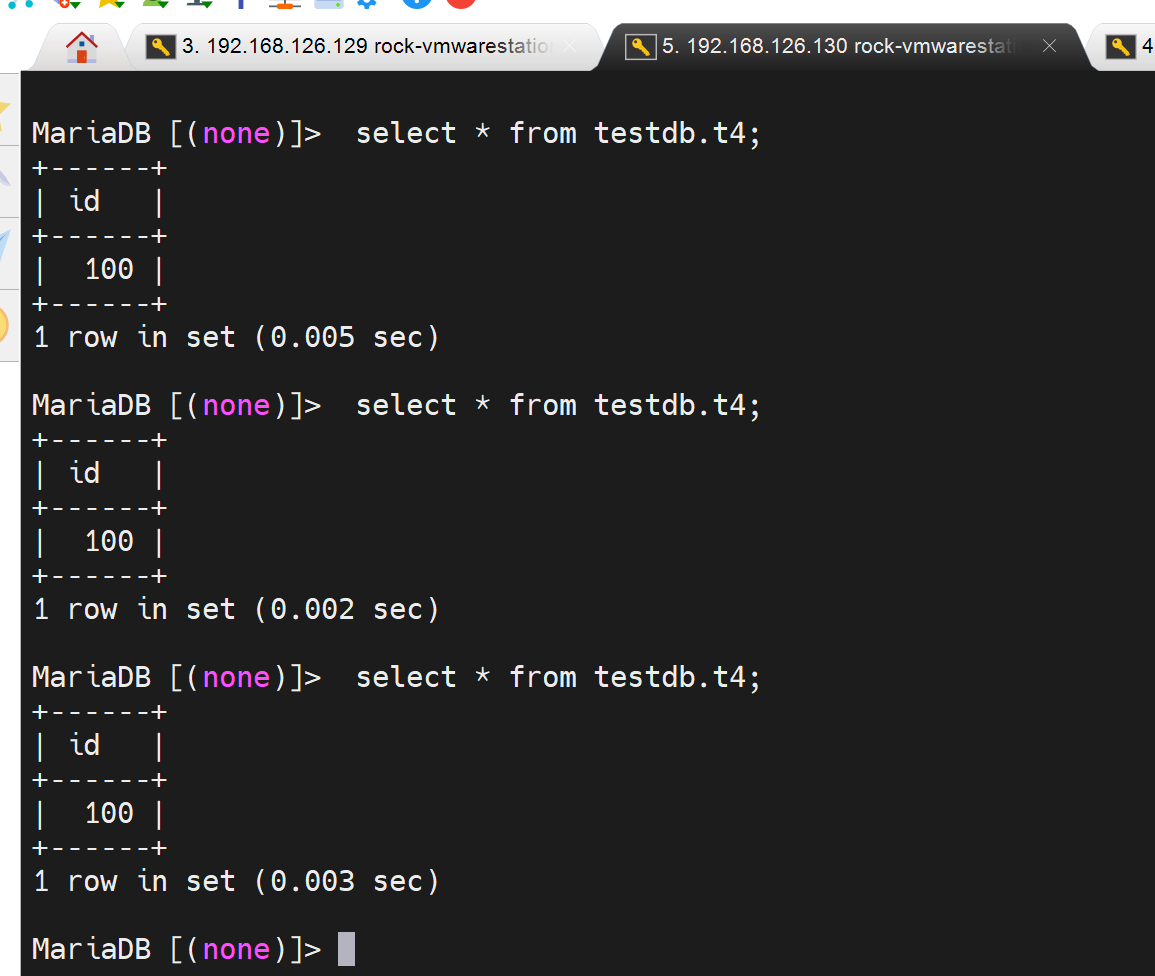
Task: Click the first 'select * from testdb.t4;' command
Action: click(x=558, y=133)
